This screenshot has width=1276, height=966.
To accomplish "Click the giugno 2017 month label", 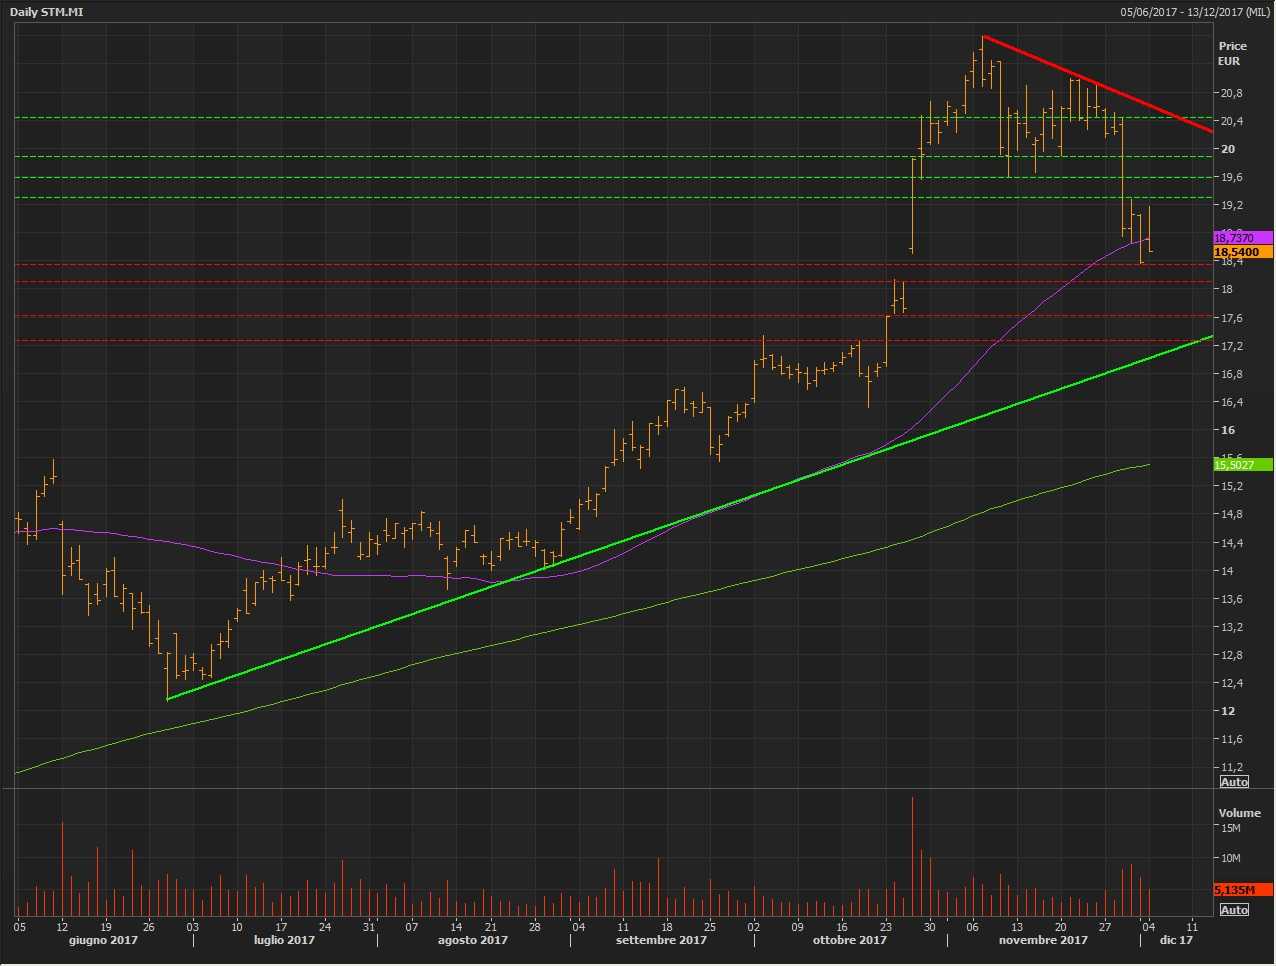I will [x=103, y=940].
